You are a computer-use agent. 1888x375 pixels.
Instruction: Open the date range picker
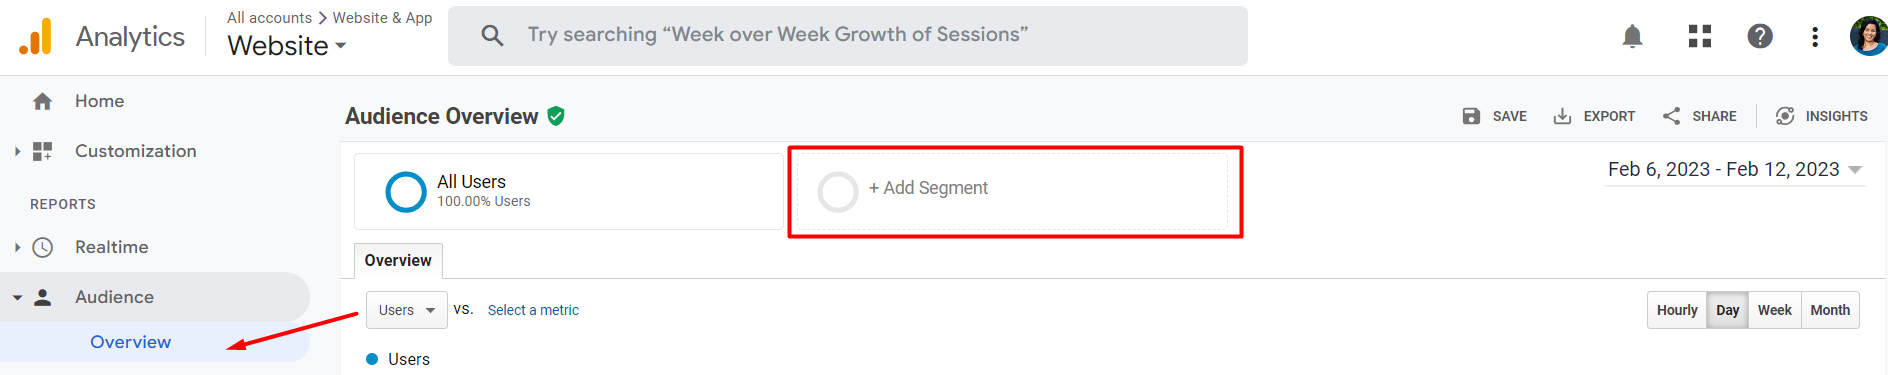[1734, 170]
